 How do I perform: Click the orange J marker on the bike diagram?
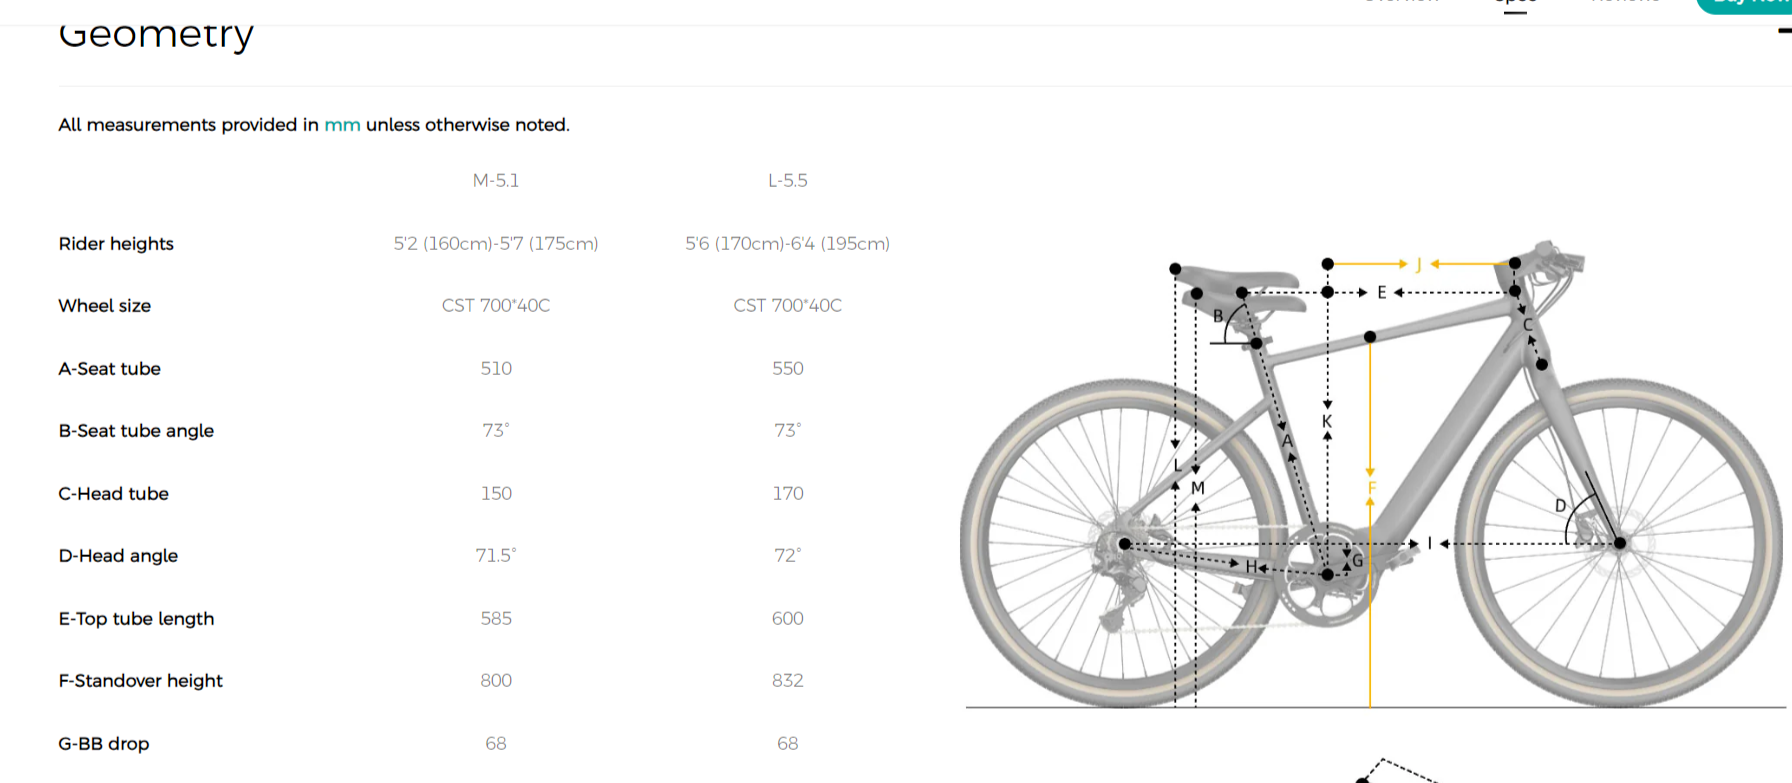[1418, 265]
